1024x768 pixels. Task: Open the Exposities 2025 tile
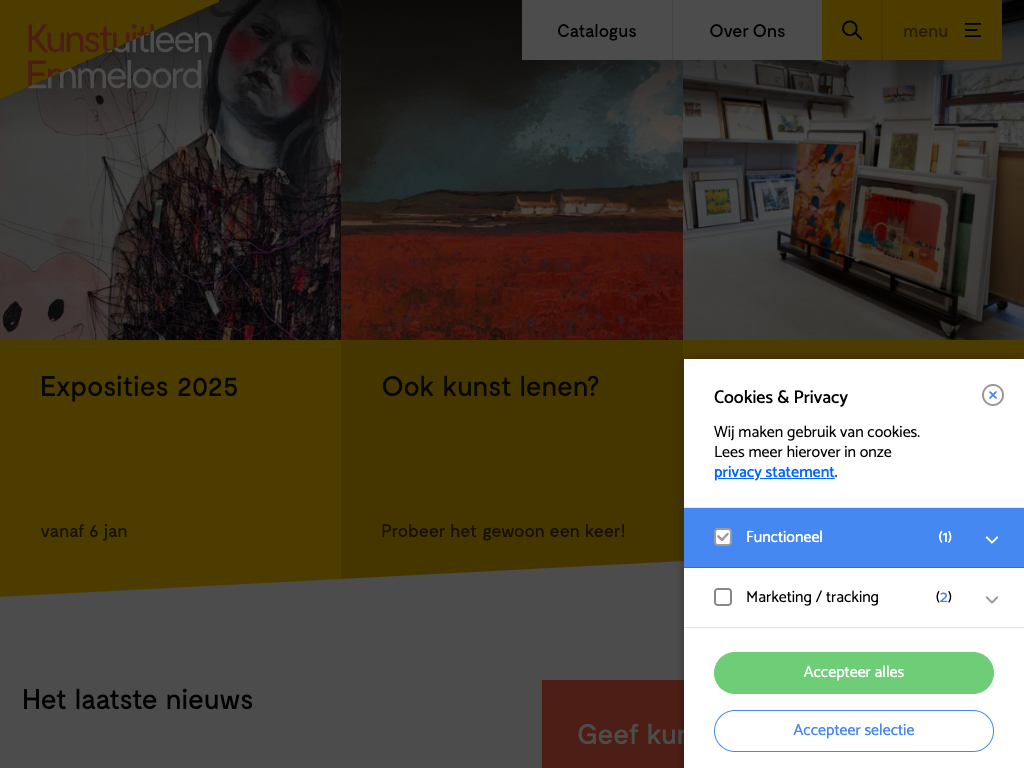(170, 457)
